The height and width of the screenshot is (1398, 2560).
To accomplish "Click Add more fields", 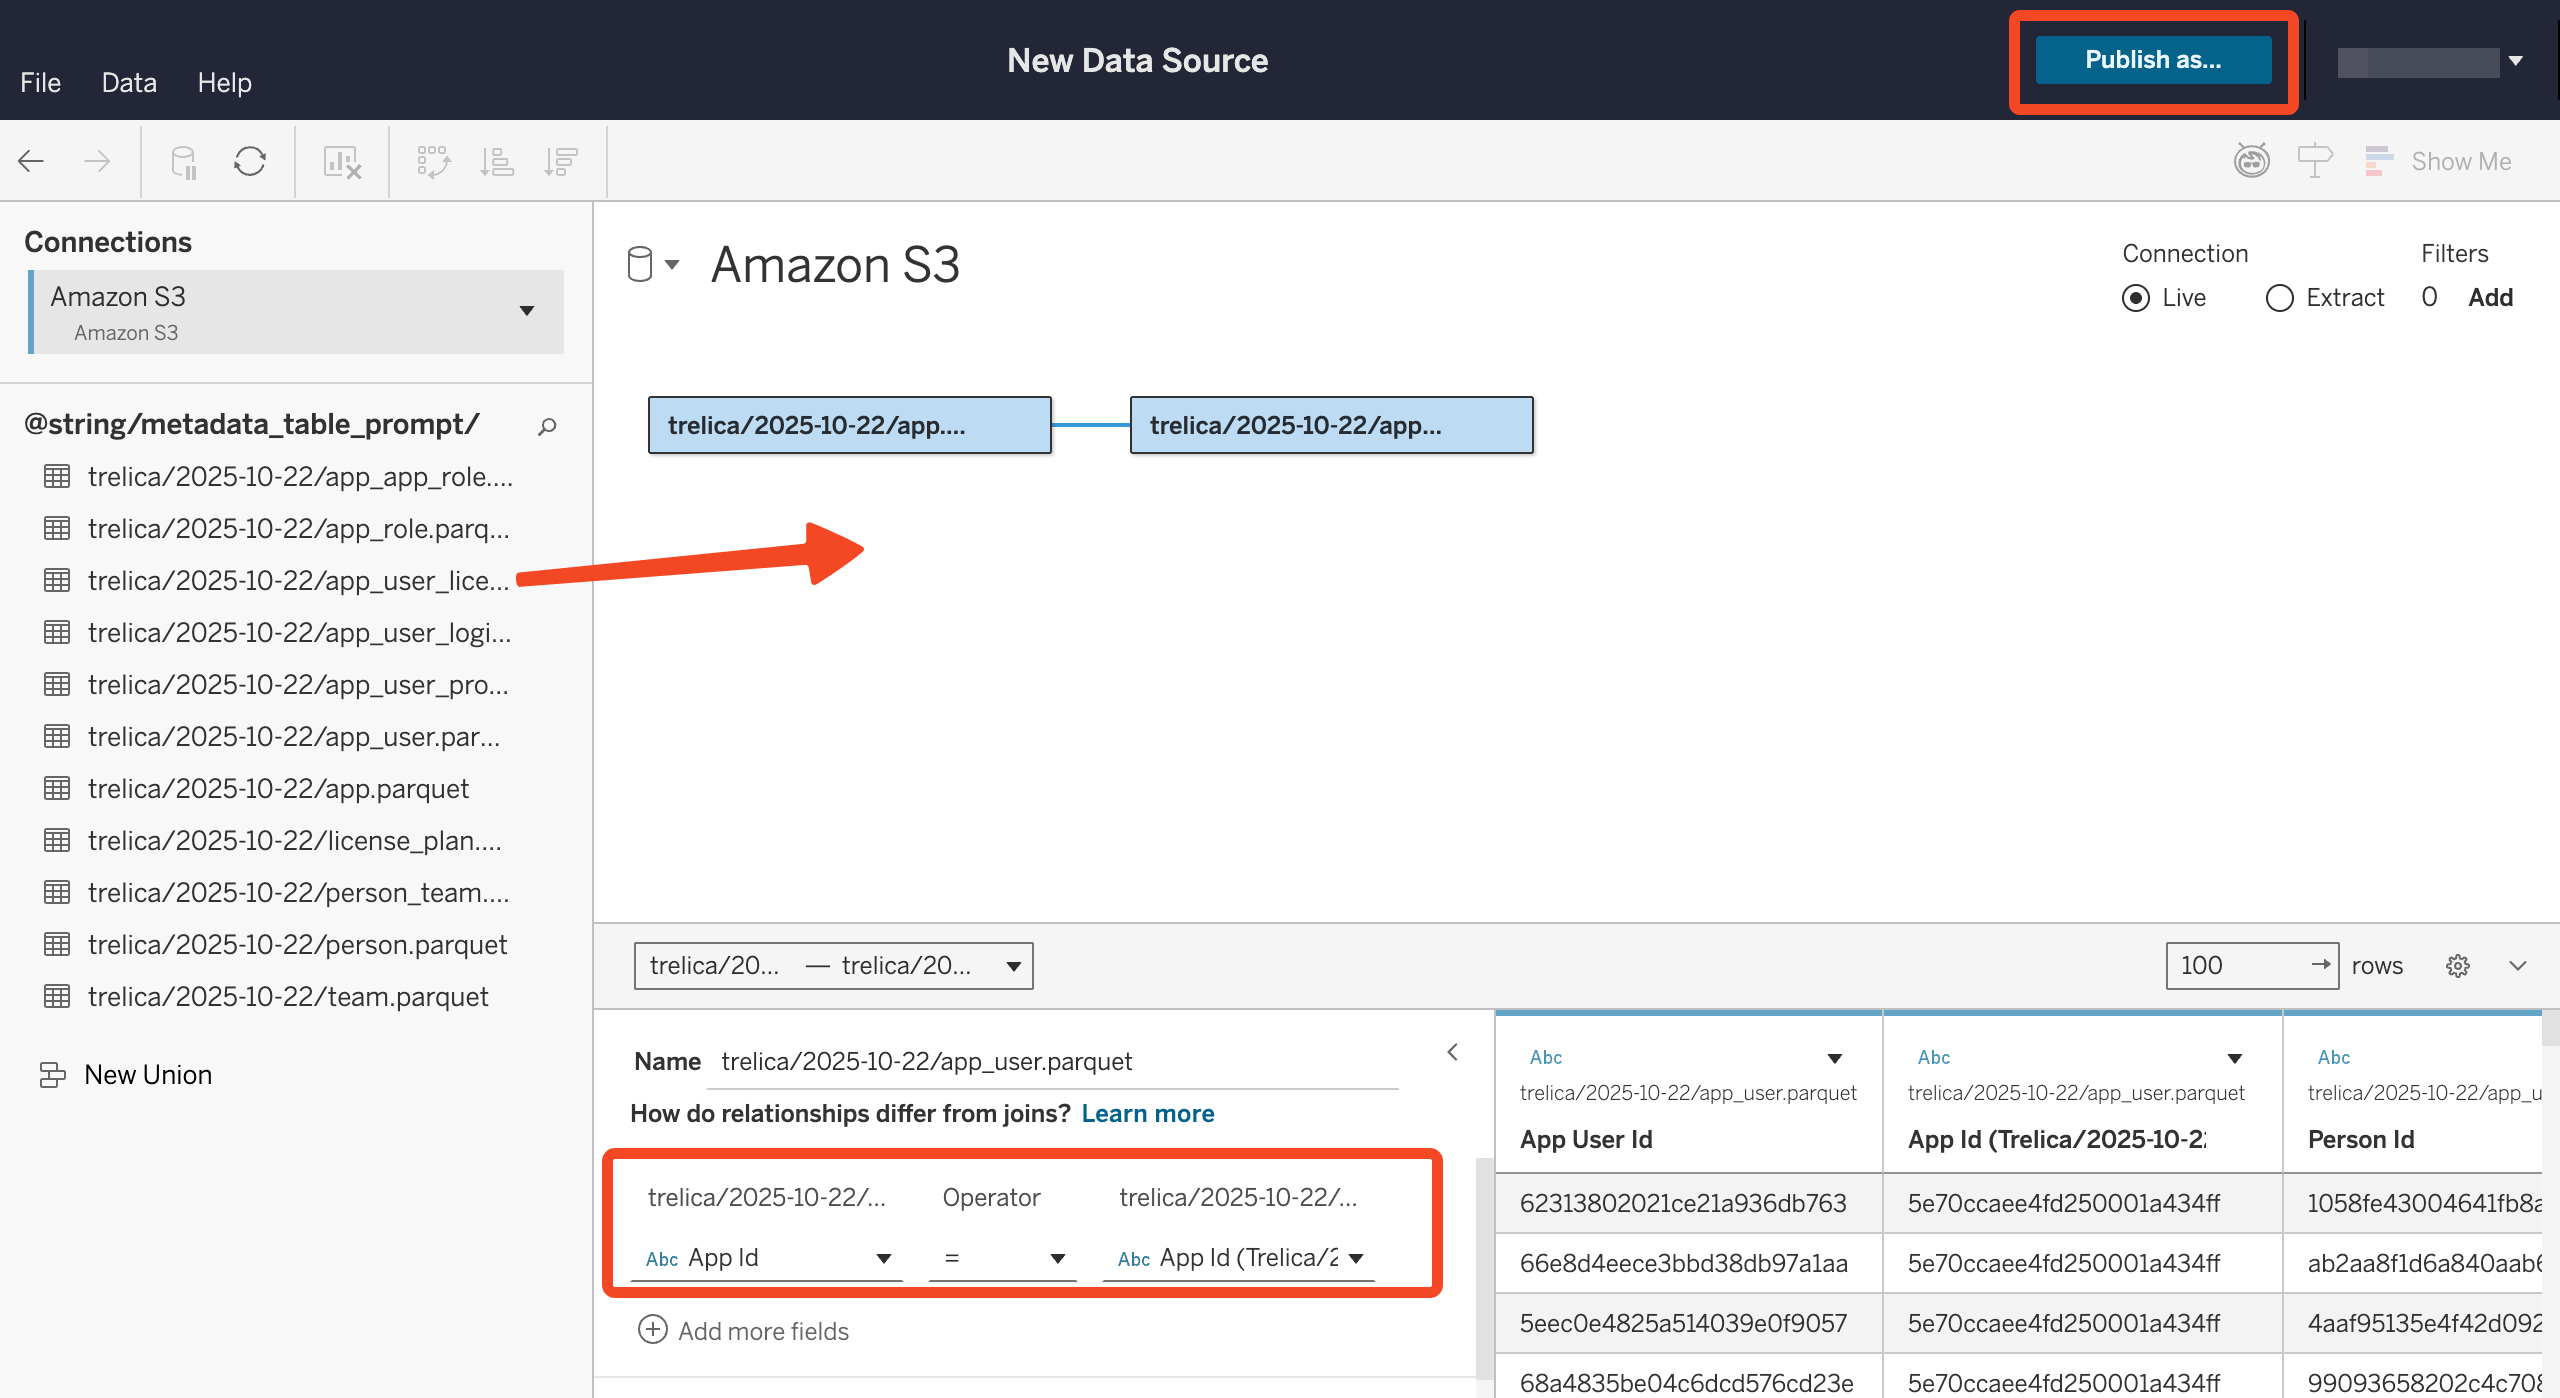I will coord(763,1331).
